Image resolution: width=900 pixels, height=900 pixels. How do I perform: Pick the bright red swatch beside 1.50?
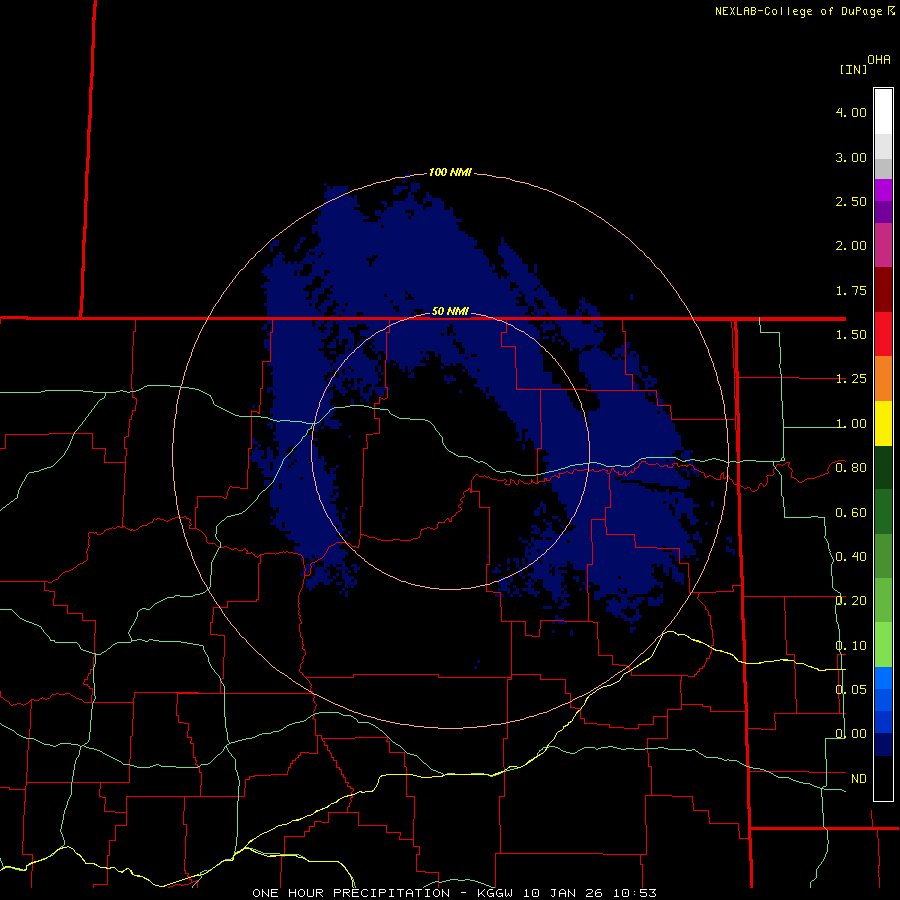883,334
